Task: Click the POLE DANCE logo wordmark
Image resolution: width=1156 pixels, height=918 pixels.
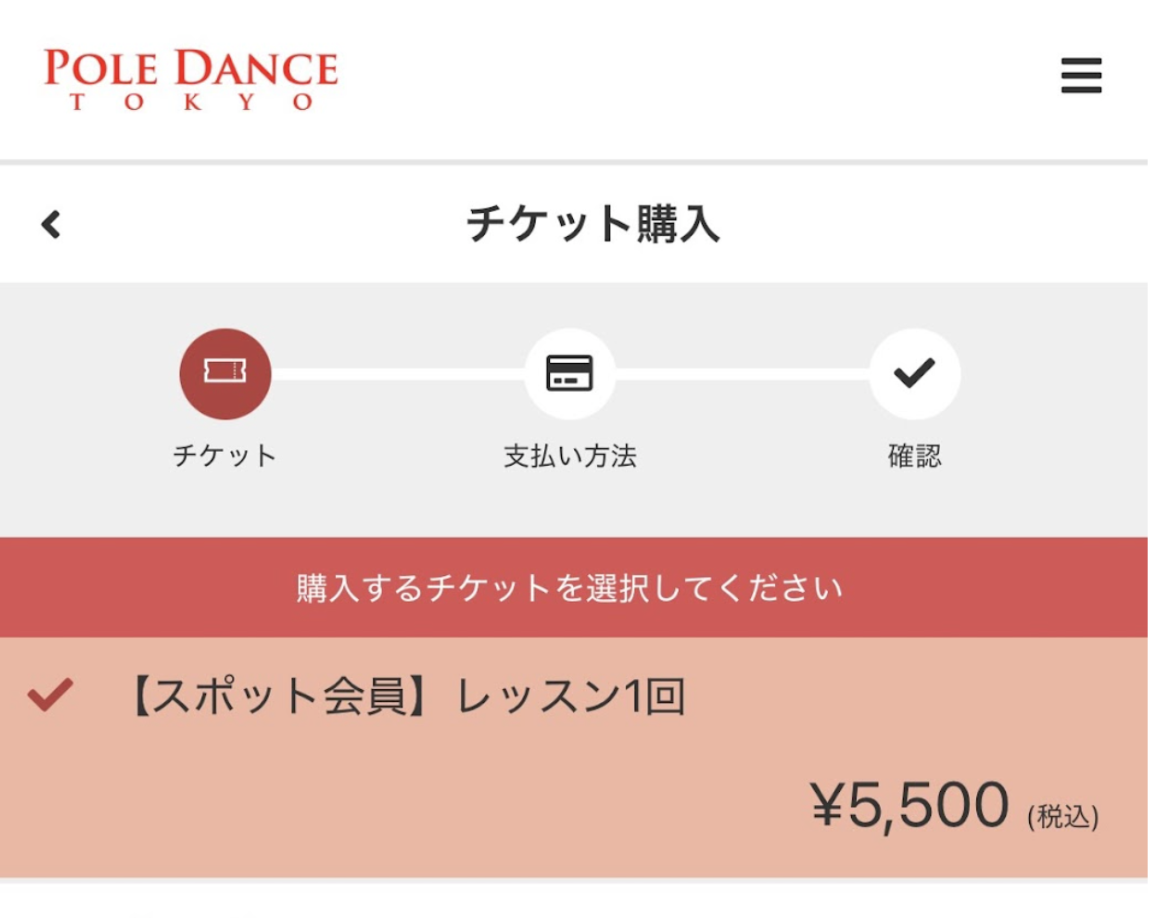Action: pyautogui.click(x=191, y=68)
